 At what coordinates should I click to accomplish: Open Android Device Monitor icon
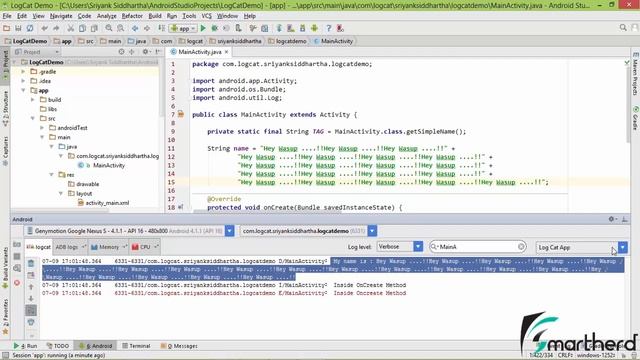[314, 28]
